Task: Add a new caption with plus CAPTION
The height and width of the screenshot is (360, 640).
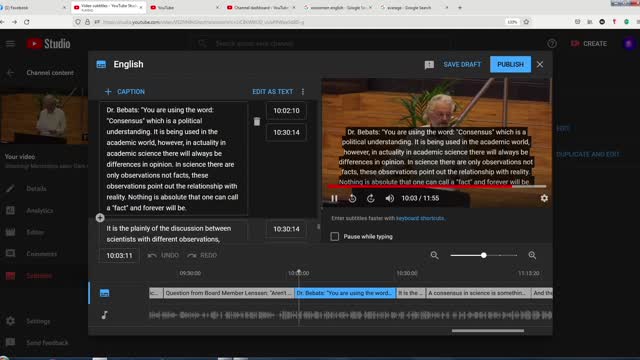Action: pos(125,92)
